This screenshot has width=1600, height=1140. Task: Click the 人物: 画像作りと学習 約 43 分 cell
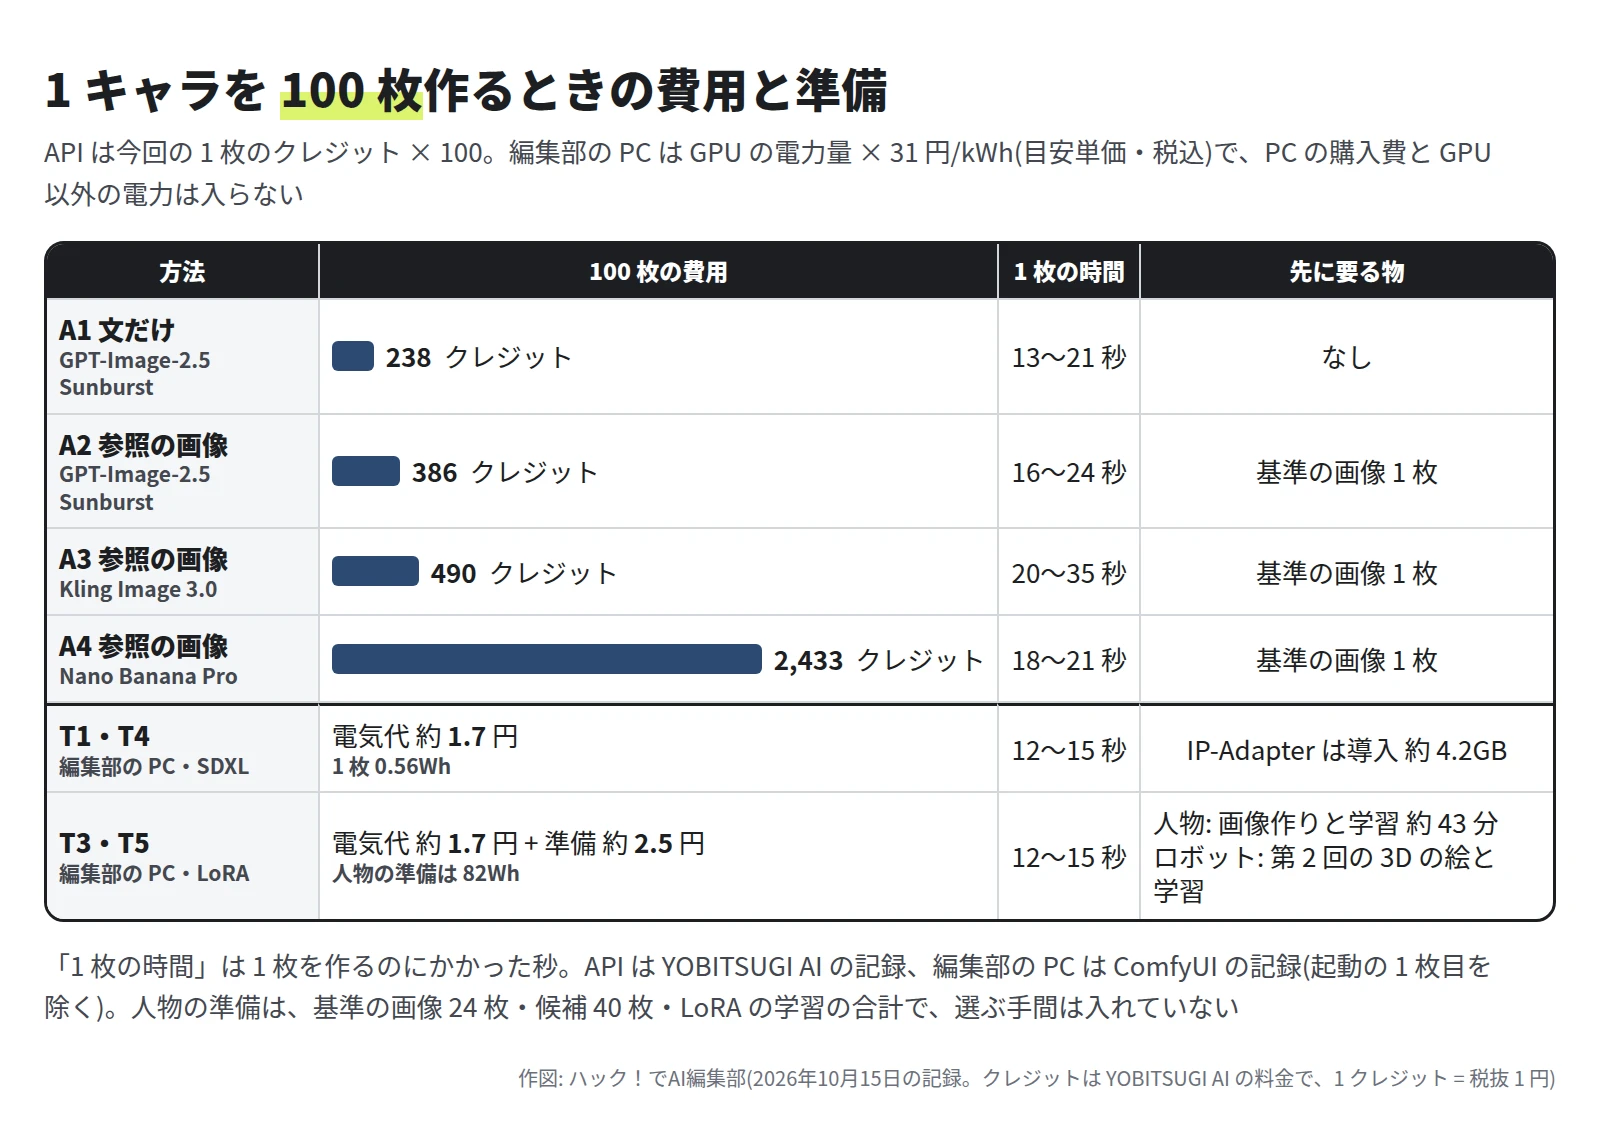(x=1347, y=857)
